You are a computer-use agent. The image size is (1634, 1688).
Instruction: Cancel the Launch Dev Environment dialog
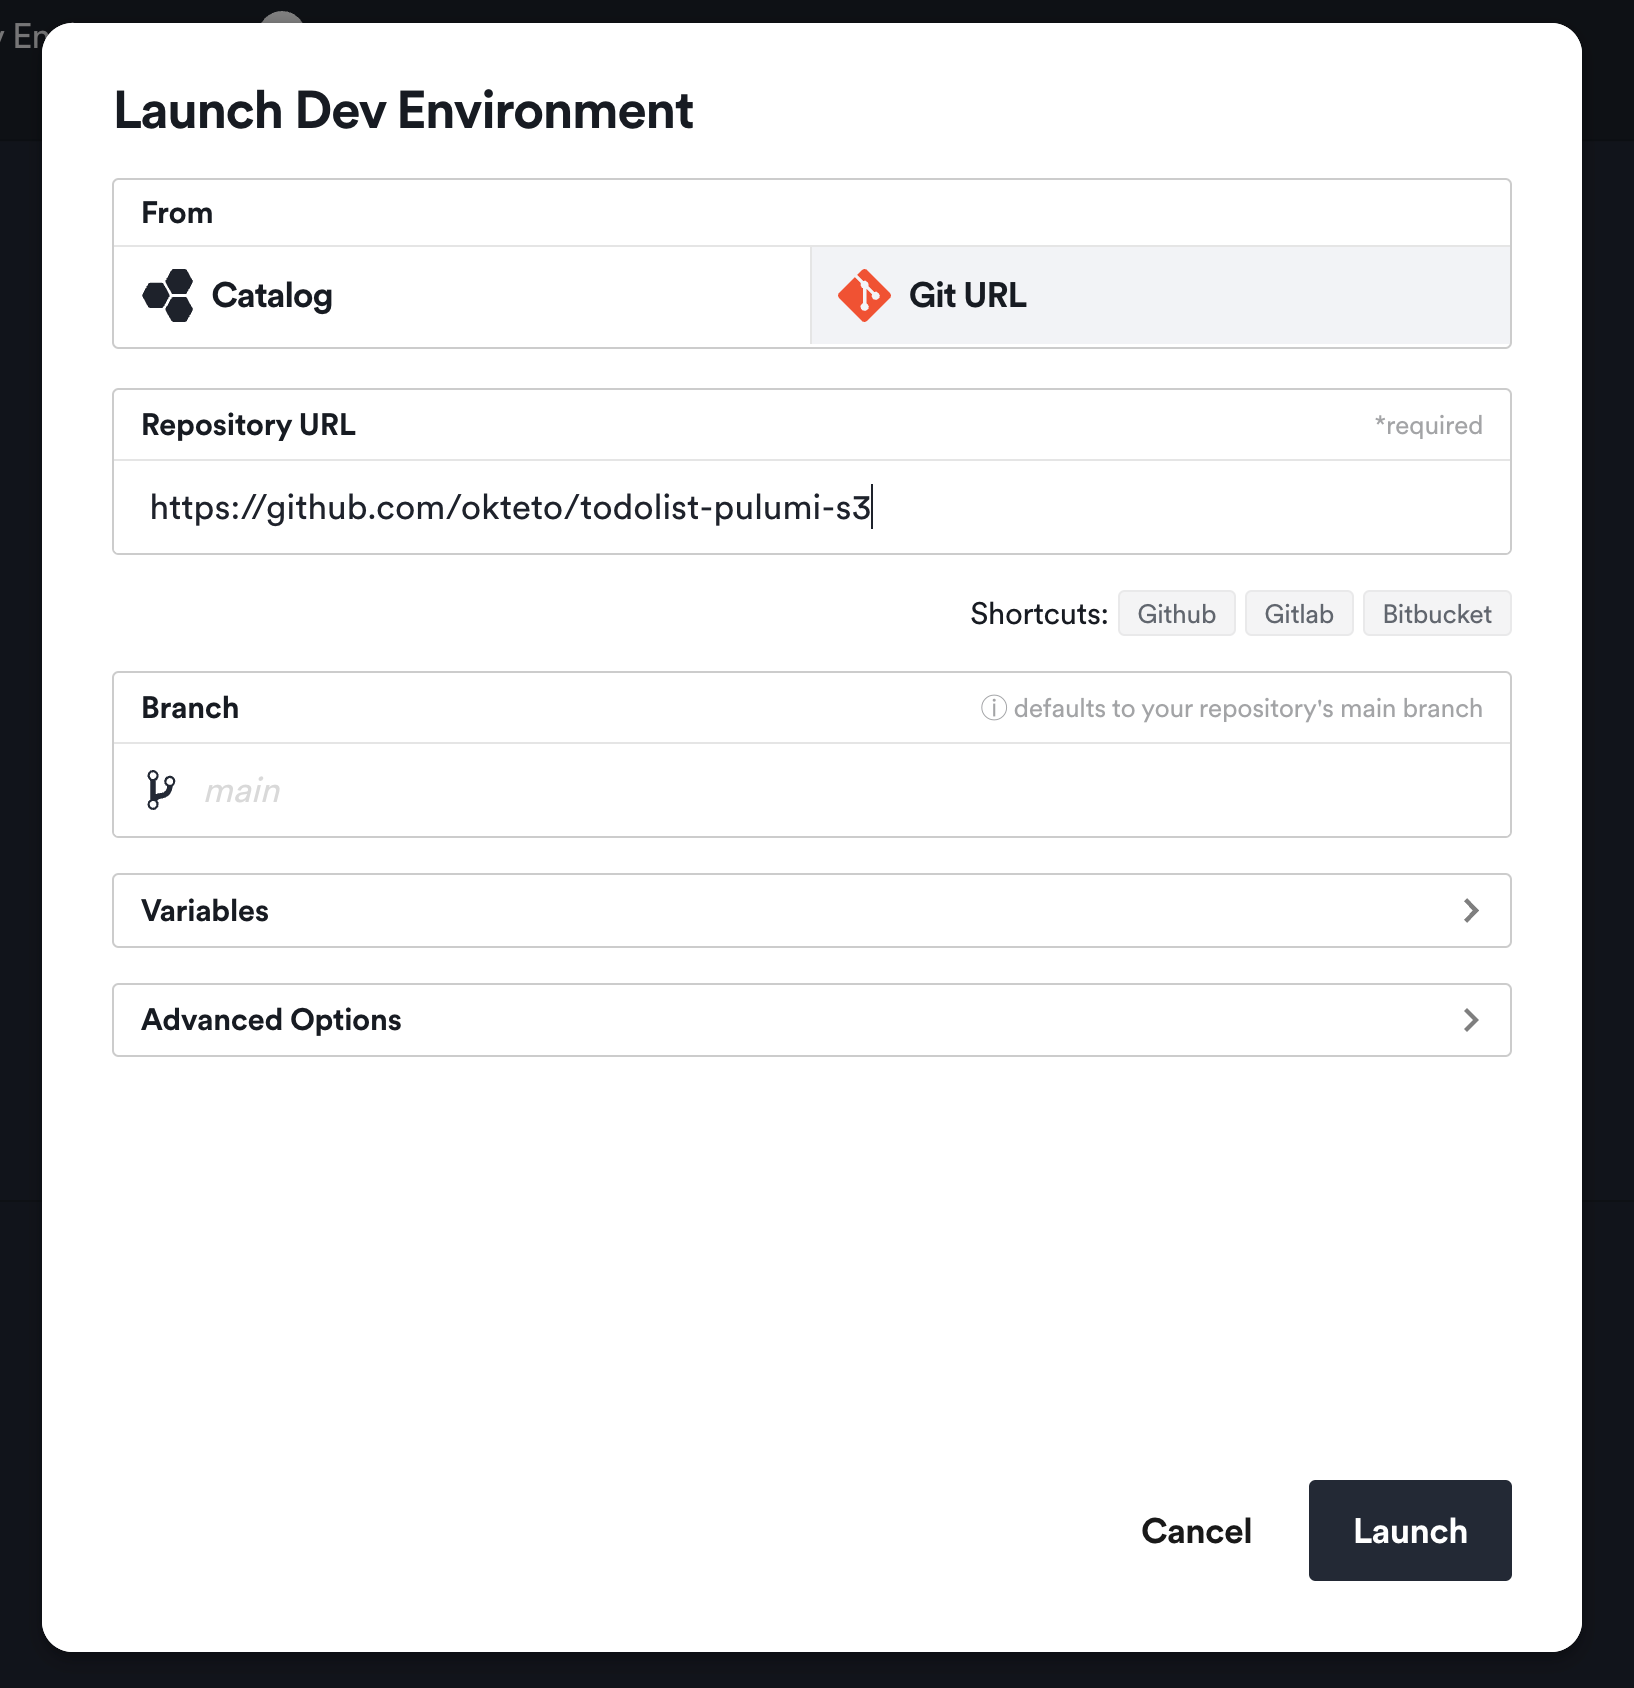click(1196, 1531)
